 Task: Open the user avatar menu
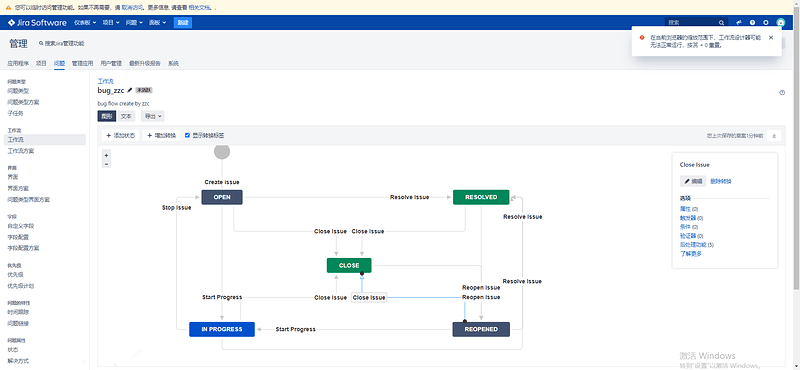pos(780,22)
